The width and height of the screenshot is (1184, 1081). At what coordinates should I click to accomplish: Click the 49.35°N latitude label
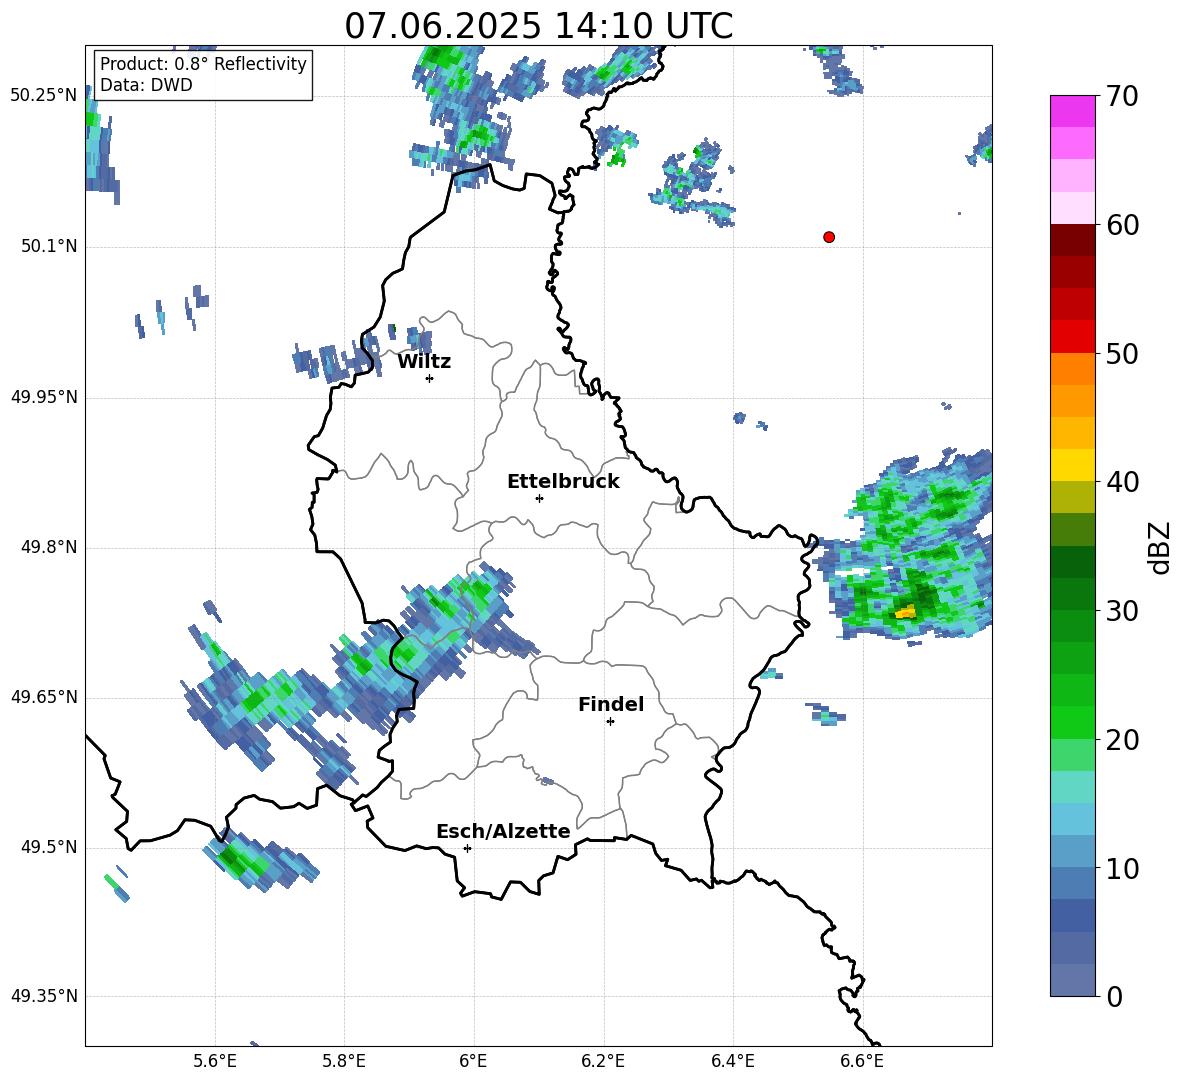(44, 996)
